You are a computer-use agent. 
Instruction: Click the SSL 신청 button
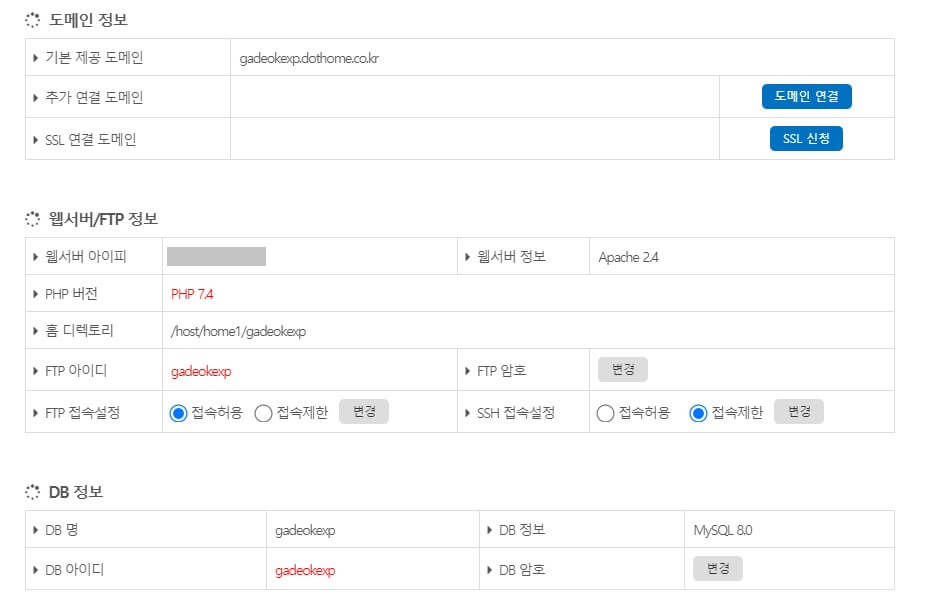[x=806, y=138]
